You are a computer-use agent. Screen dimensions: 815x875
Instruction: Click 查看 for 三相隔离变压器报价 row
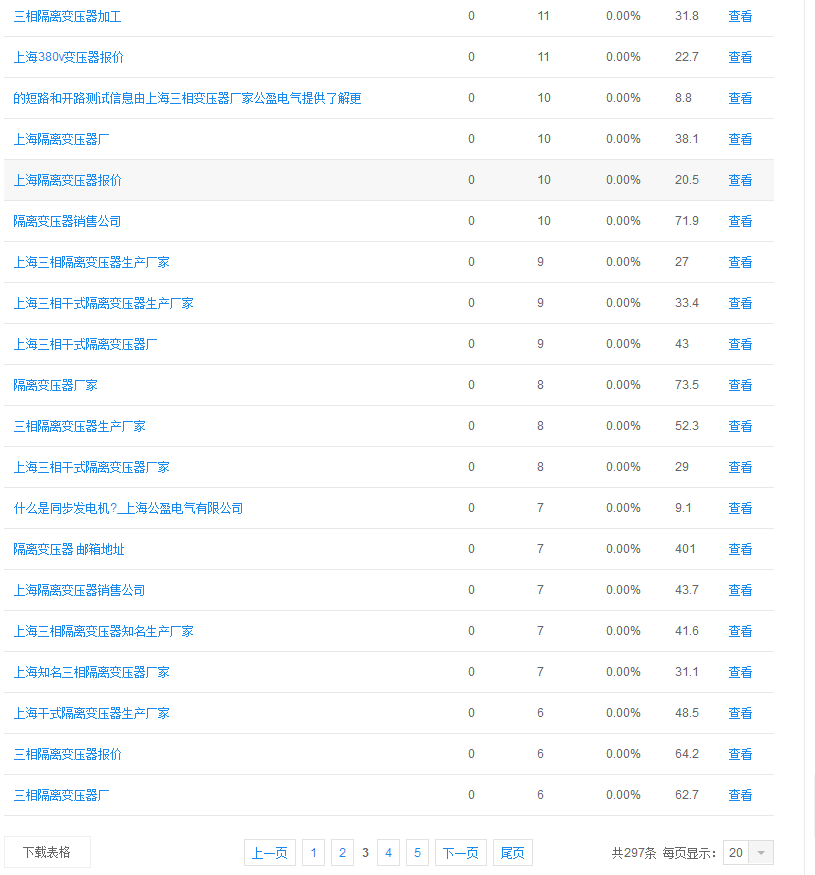(x=740, y=755)
